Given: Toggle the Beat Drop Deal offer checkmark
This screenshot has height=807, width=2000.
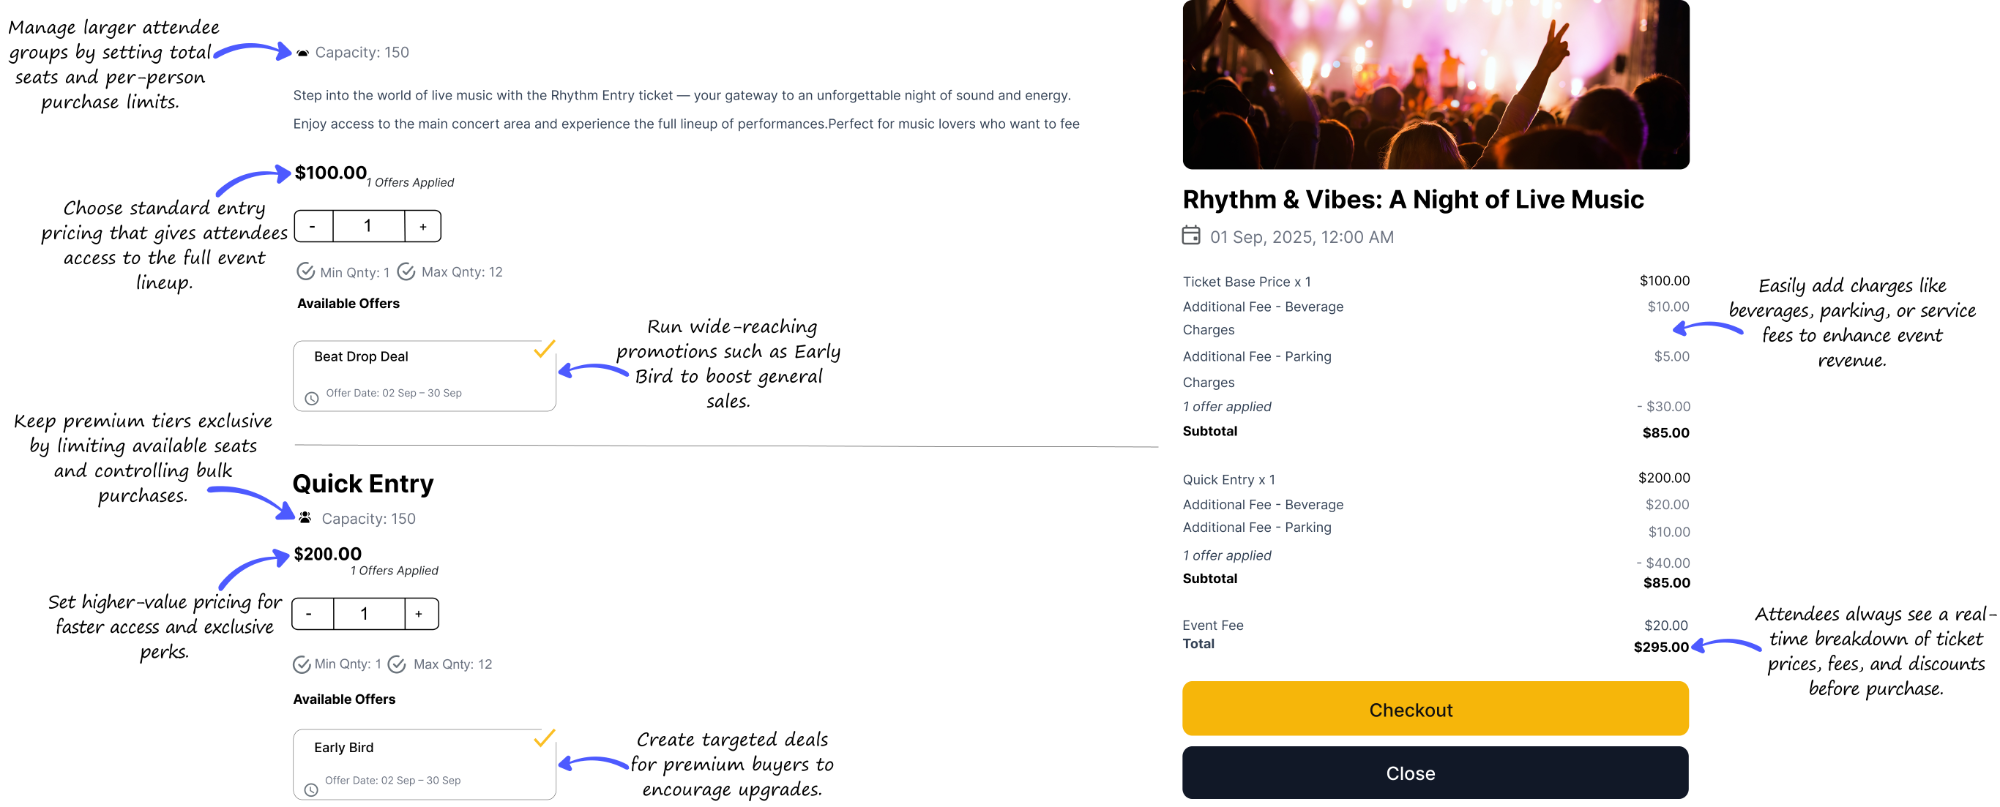Looking at the screenshot, I should coord(544,350).
